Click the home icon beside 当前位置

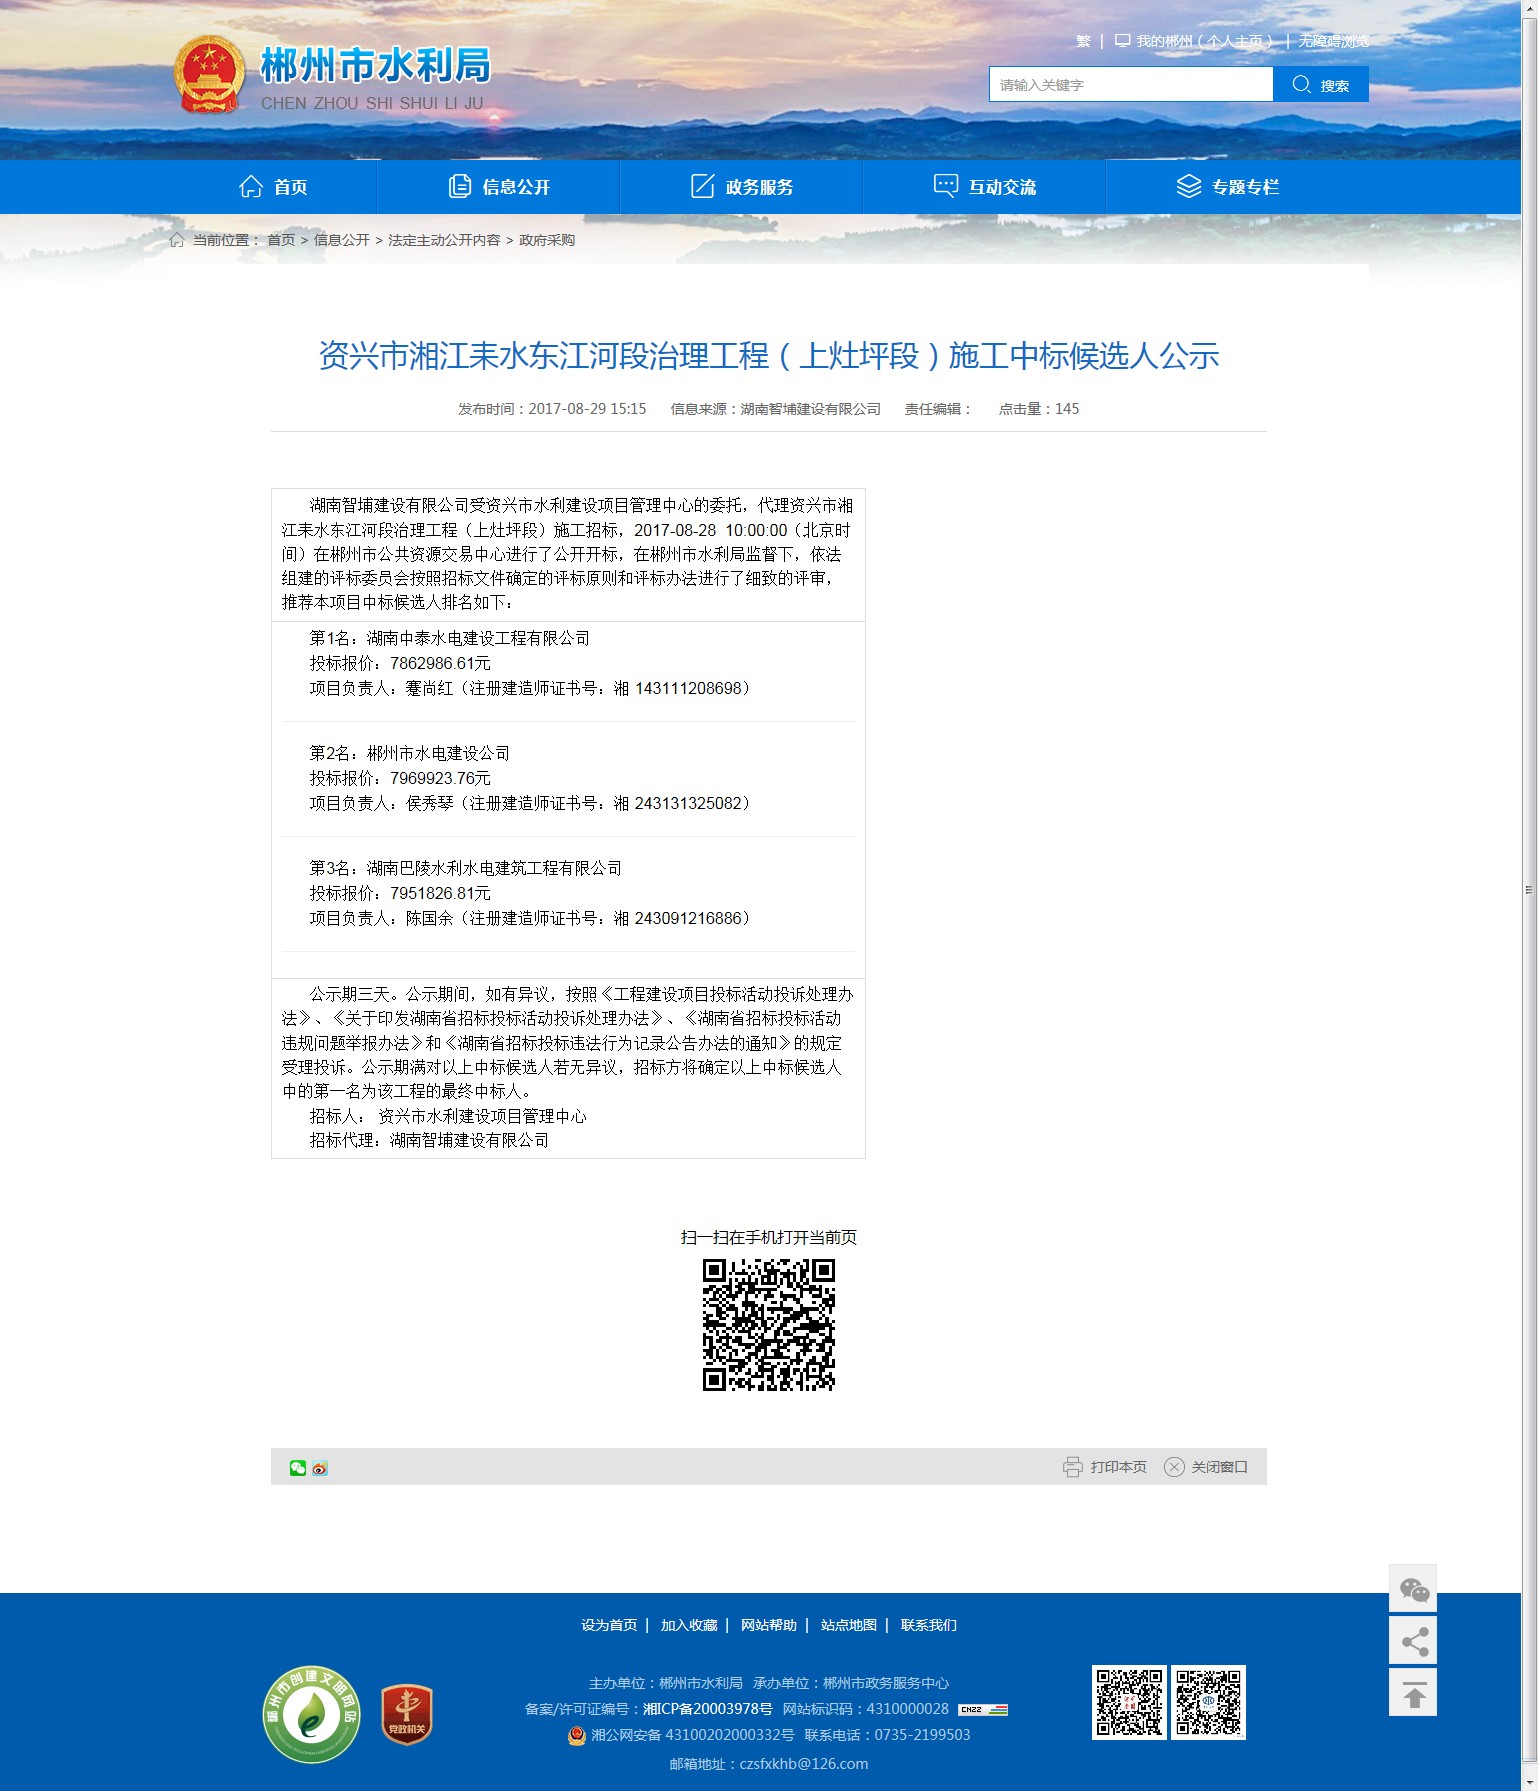tap(177, 240)
